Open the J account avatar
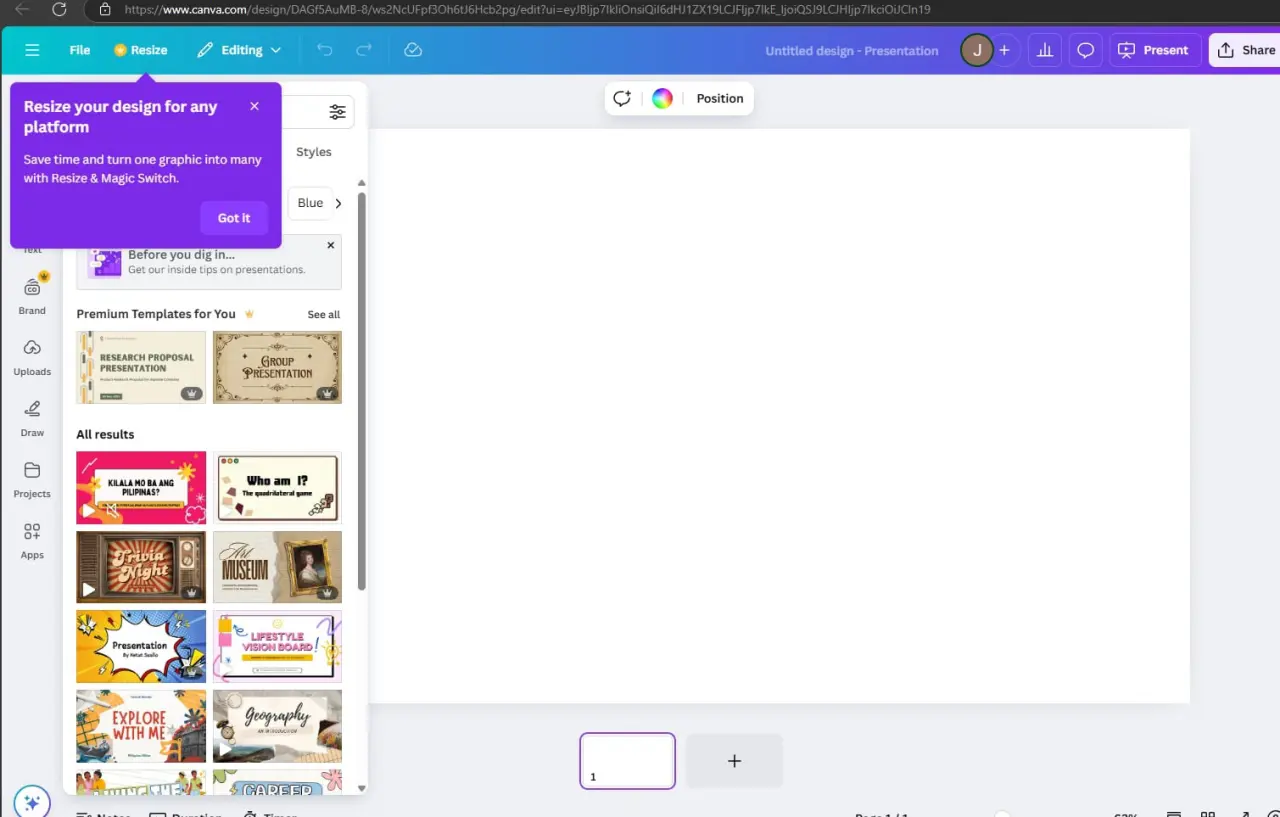1280x817 pixels. pyautogui.click(x=977, y=50)
